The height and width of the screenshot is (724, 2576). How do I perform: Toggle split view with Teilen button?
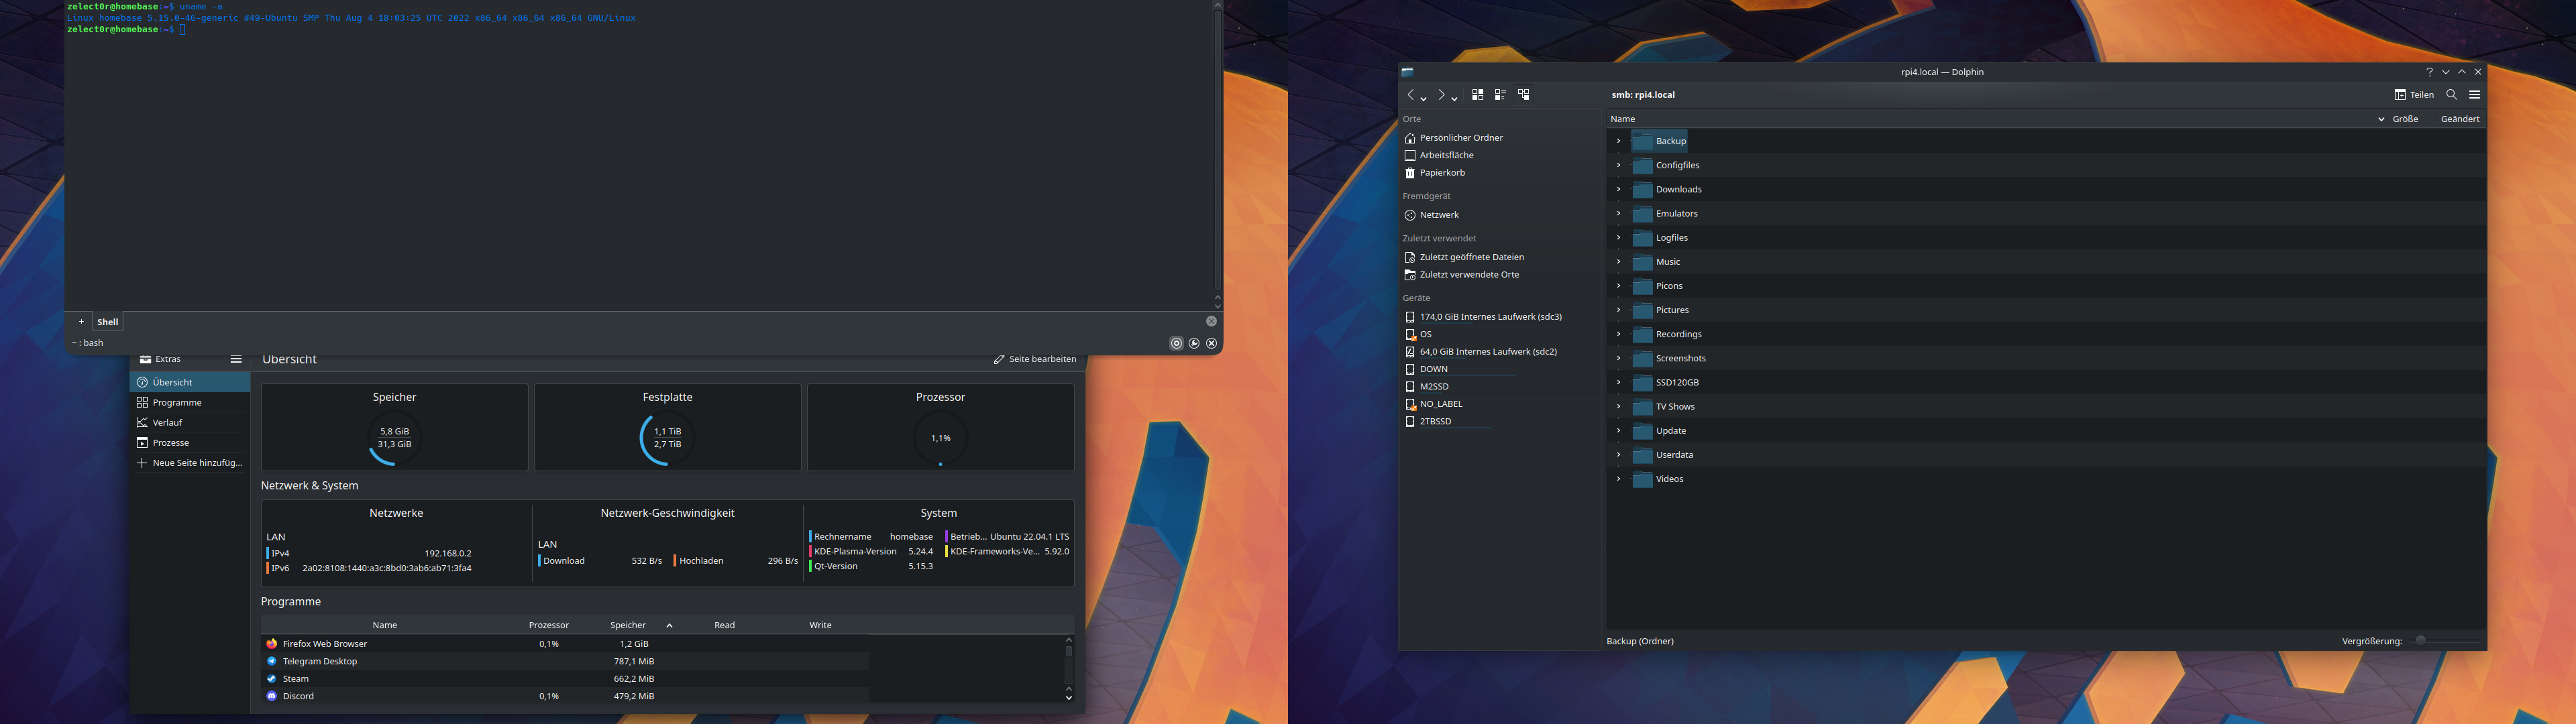(x=2413, y=95)
